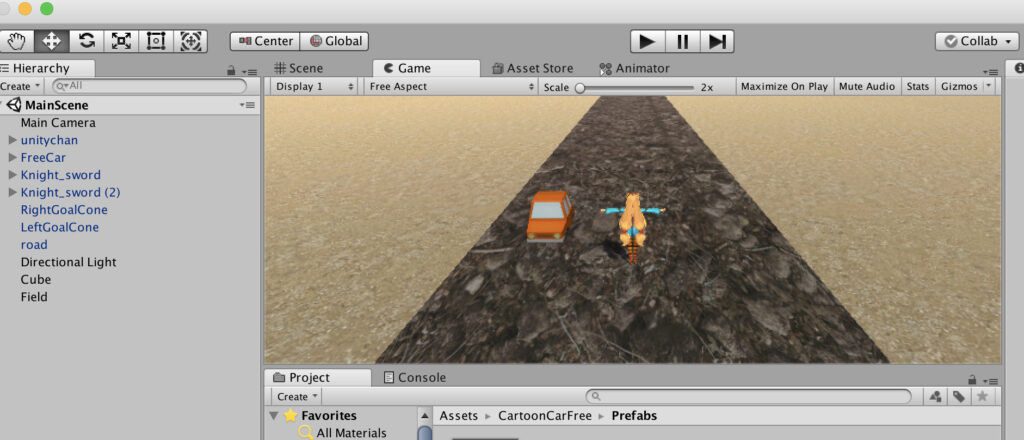Toggle the Stats overlay
This screenshot has width=1024, height=440.
pyautogui.click(x=918, y=86)
